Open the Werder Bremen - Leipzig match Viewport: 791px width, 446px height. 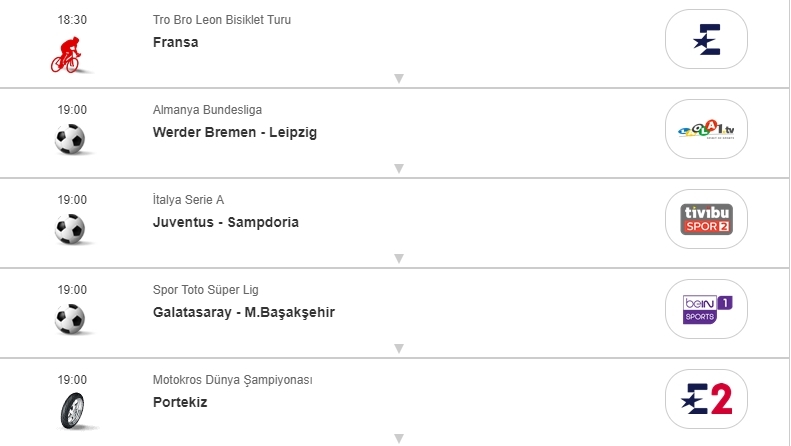click(235, 132)
